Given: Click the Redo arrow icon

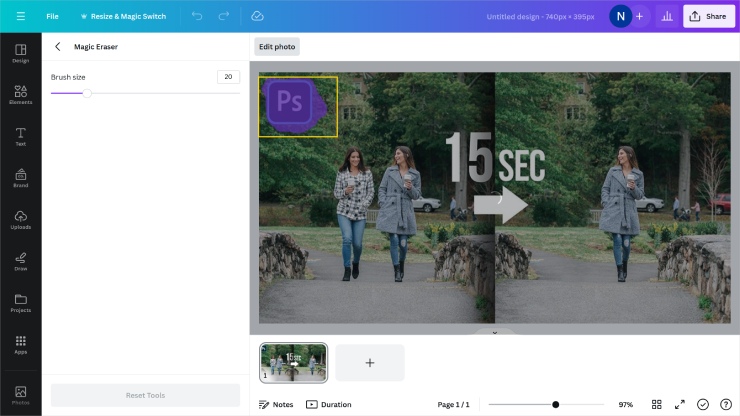Looking at the screenshot, I should [x=224, y=17].
